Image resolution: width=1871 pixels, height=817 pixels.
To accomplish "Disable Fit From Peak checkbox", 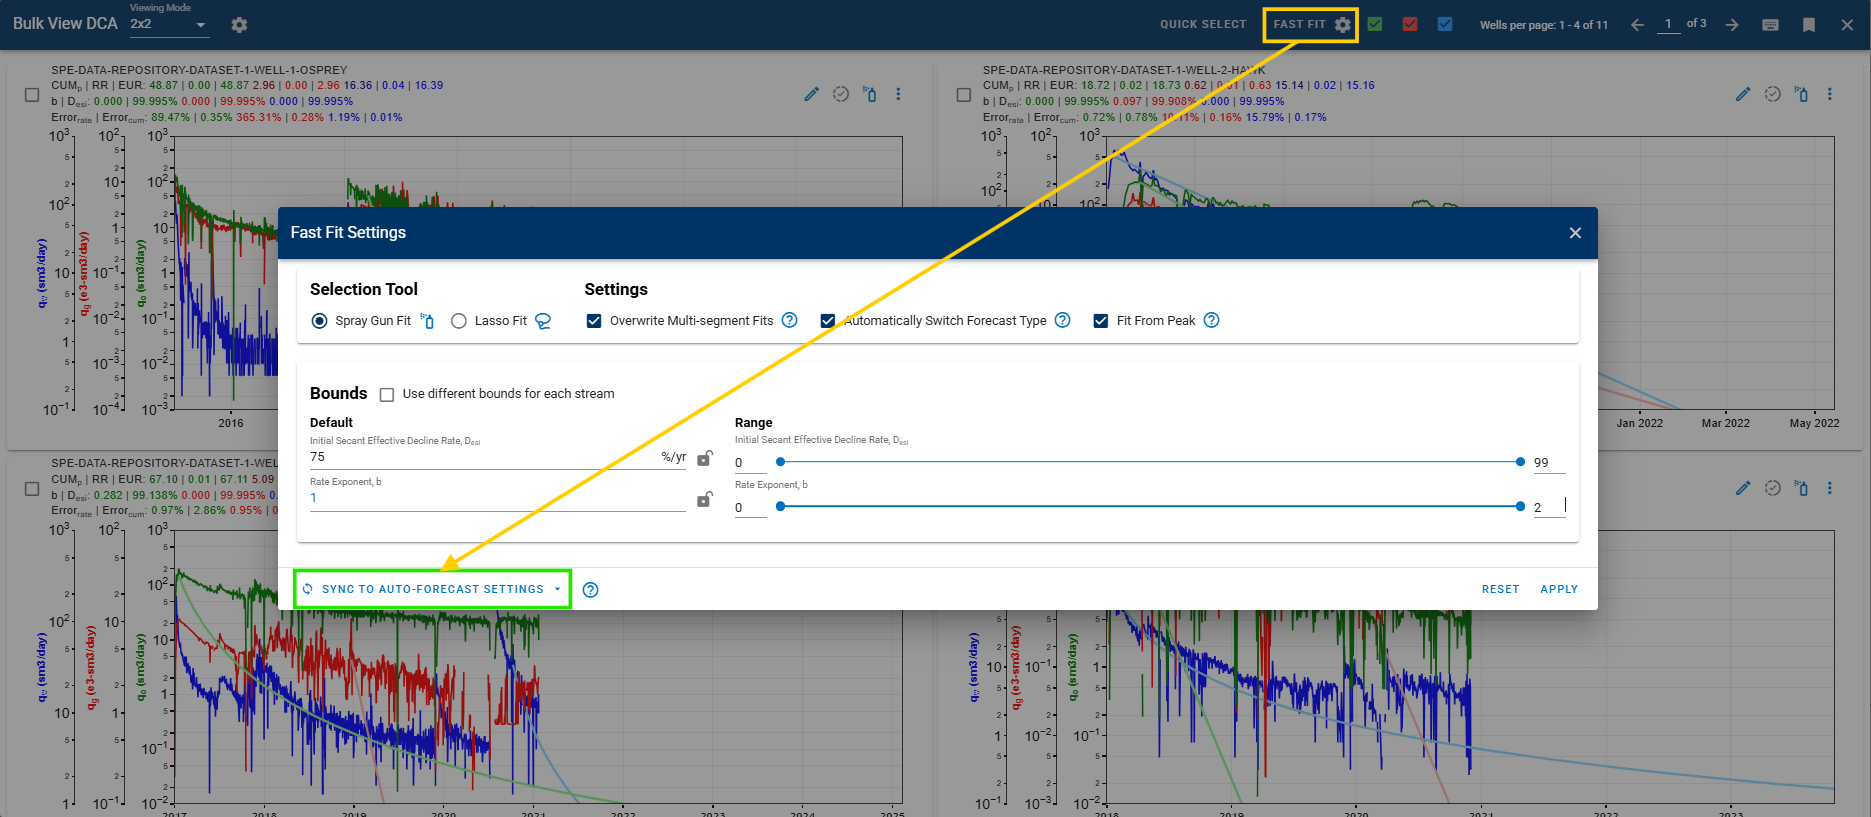I will click(x=1101, y=321).
